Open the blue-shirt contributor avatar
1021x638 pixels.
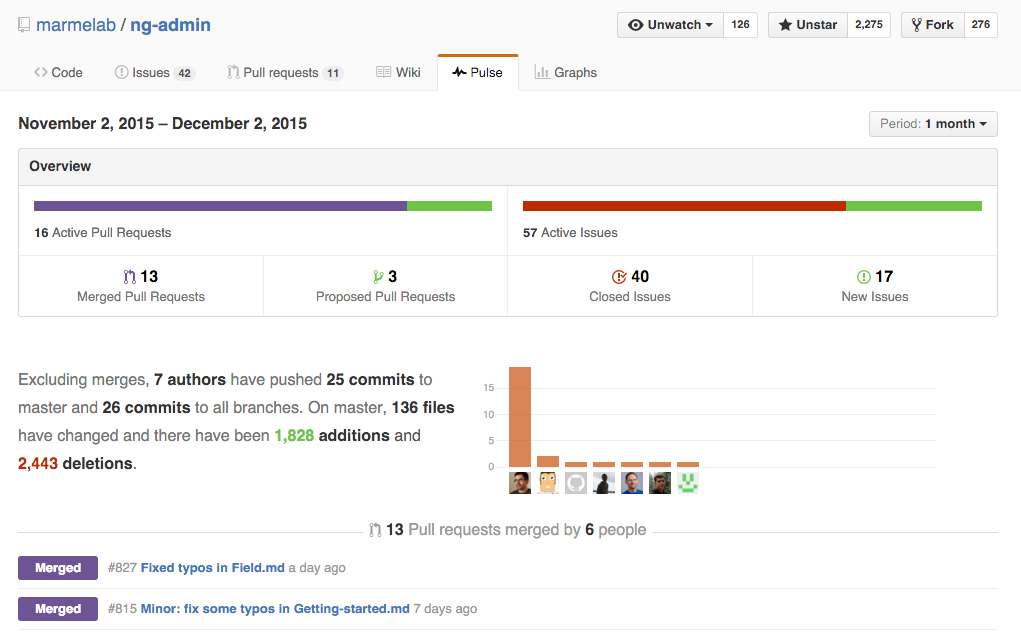[x=632, y=483]
